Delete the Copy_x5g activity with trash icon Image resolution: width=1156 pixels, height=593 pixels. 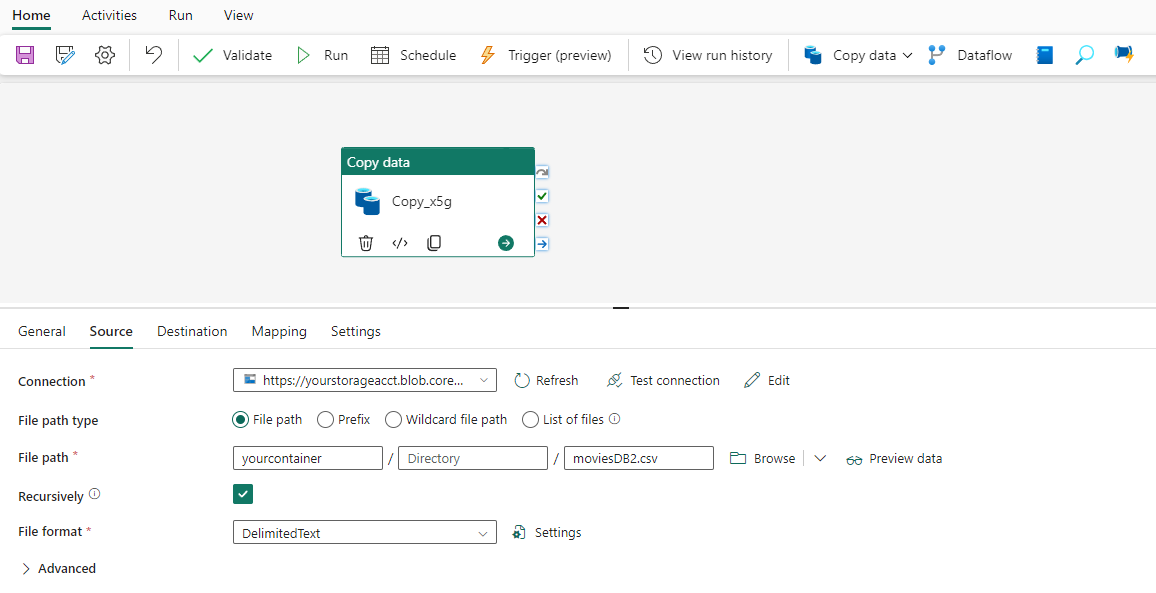tap(366, 243)
